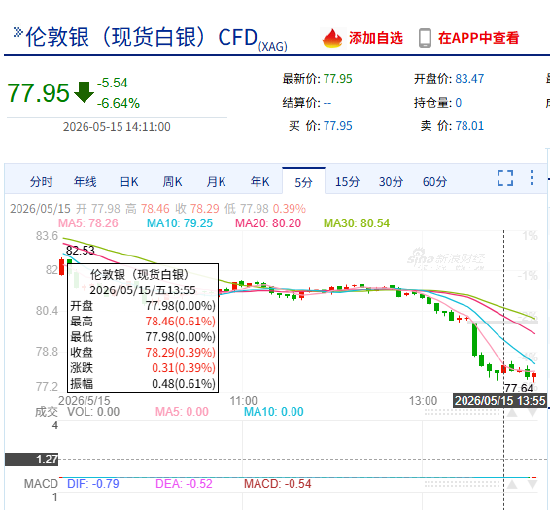This screenshot has height=510, width=550.
Task: Open the 月K chart tab
Action: 216,182
